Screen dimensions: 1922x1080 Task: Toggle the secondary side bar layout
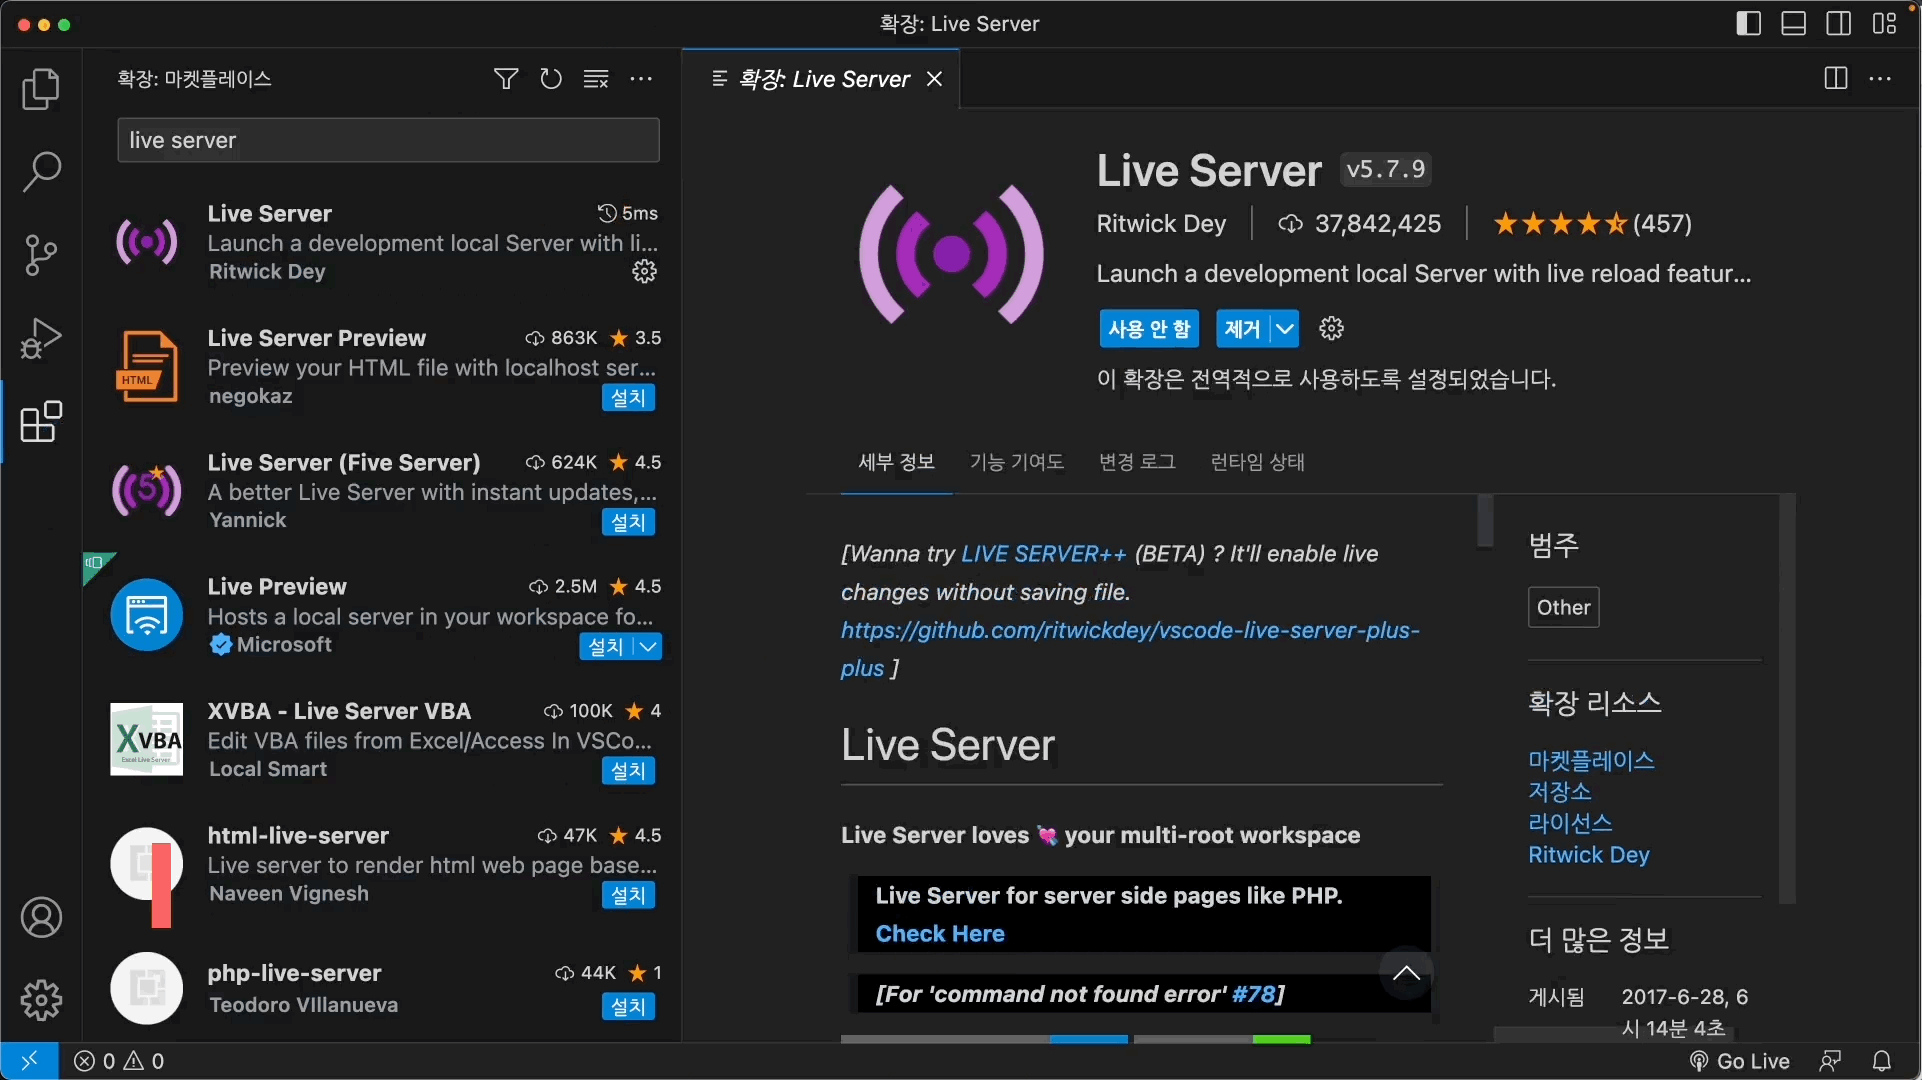point(1838,24)
